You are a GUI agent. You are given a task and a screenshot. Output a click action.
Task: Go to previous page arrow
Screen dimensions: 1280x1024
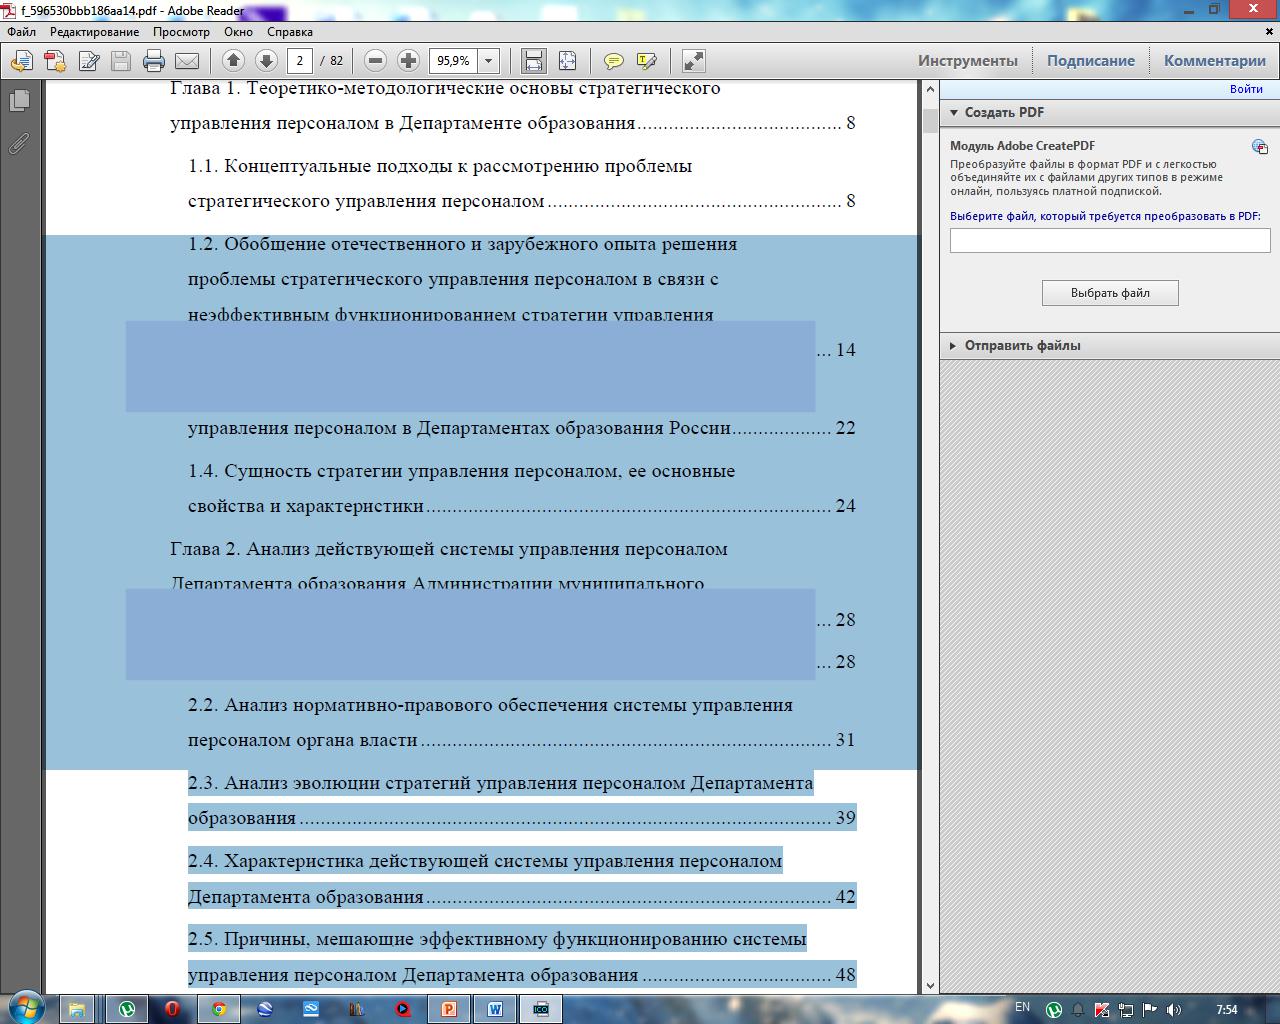coord(233,61)
